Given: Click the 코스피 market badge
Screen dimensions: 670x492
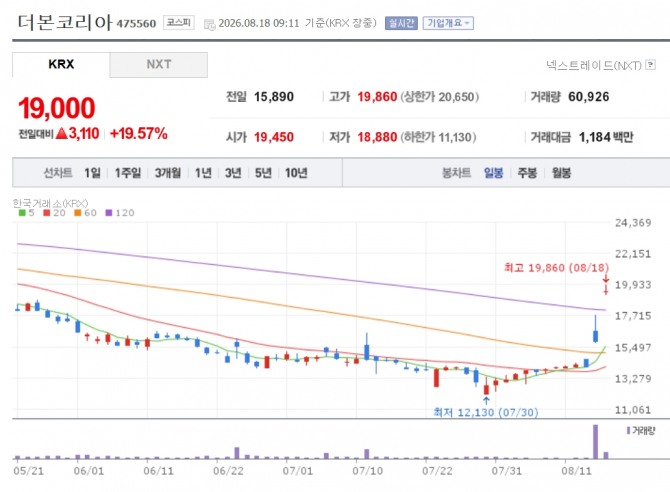Looking at the screenshot, I should pos(179,23).
